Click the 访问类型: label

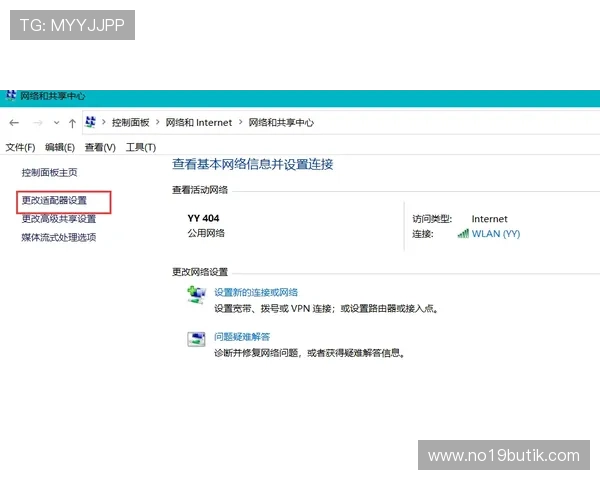pos(432,219)
